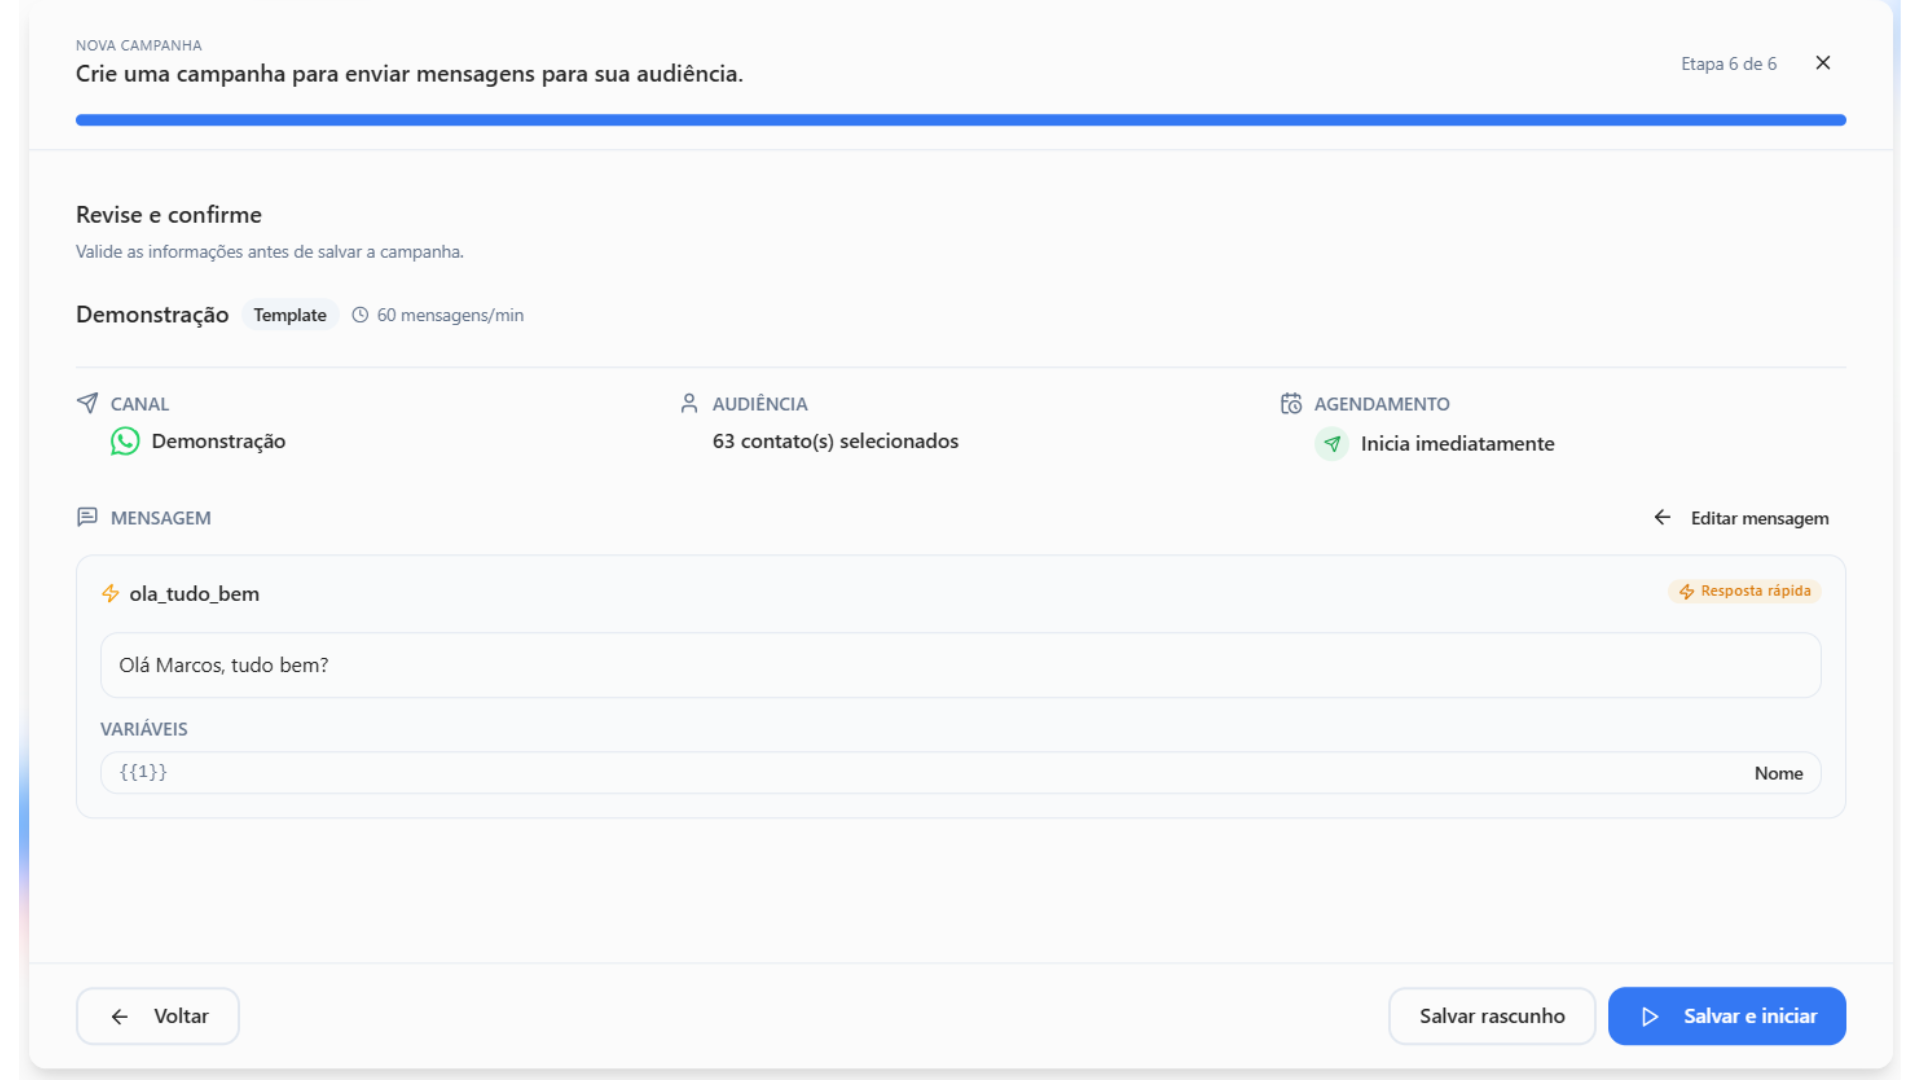1920x1080 pixels.
Task: Click Salvar e iniciar button
Action: click(1727, 1016)
